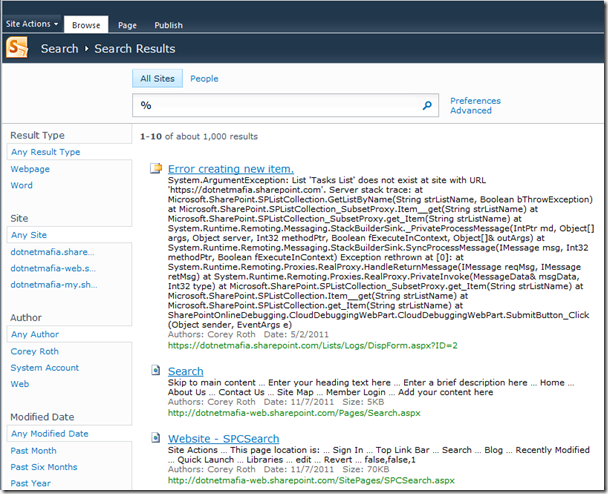Click the Pages/Search.aspx result URL
Image resolution: width=608 pixels, height=494 pixels.
[294, 413]
